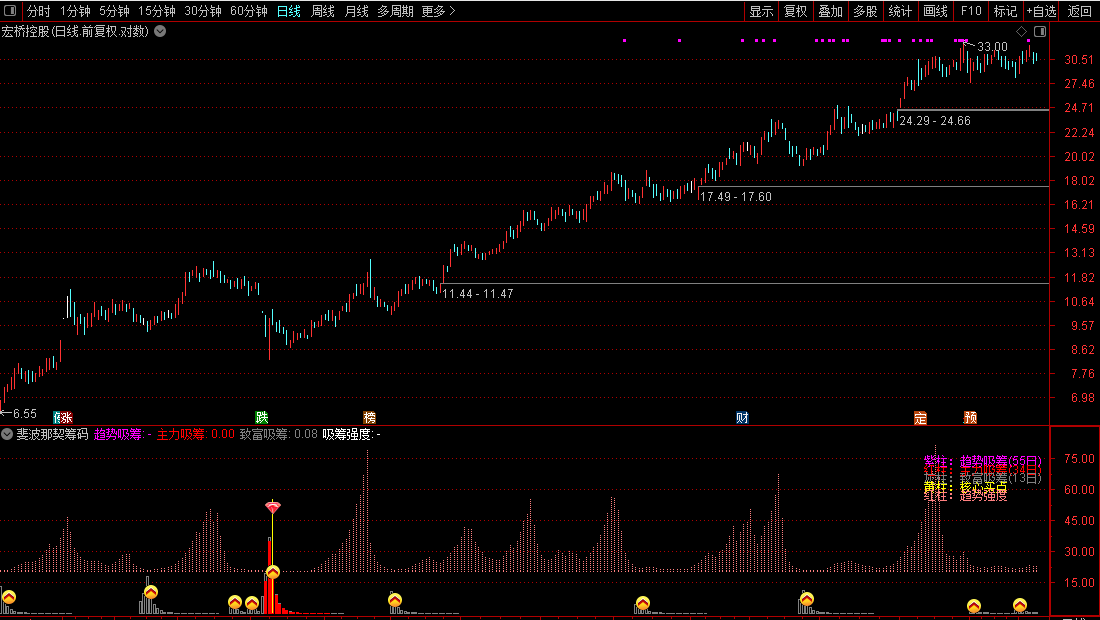Click the 返回 back button
1100x620 pixels.
click(1079, 11)
